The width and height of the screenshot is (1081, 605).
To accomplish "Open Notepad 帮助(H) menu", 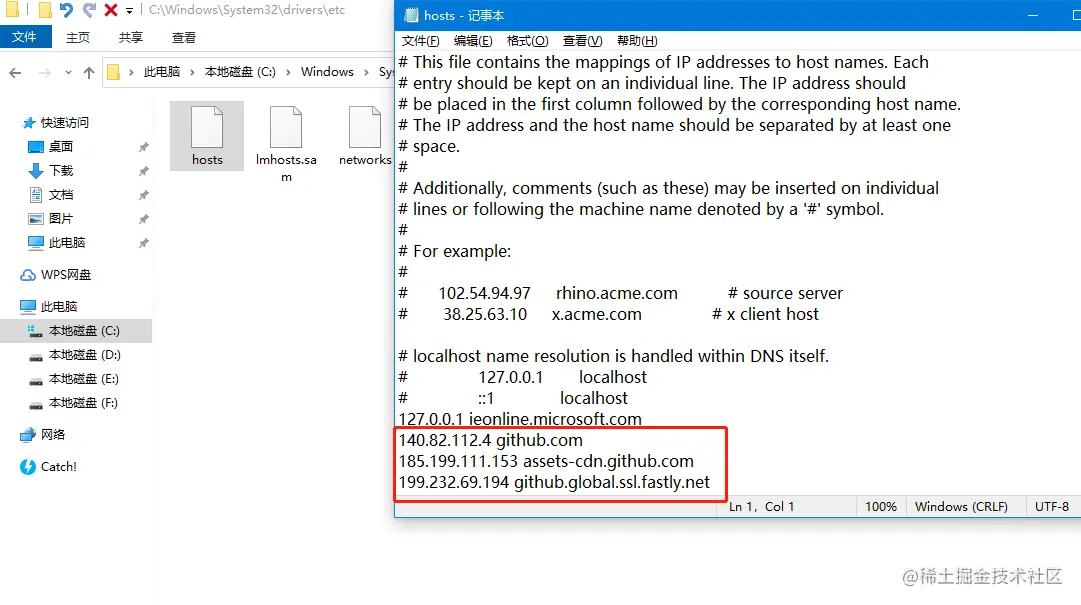I will pos(637,41).
